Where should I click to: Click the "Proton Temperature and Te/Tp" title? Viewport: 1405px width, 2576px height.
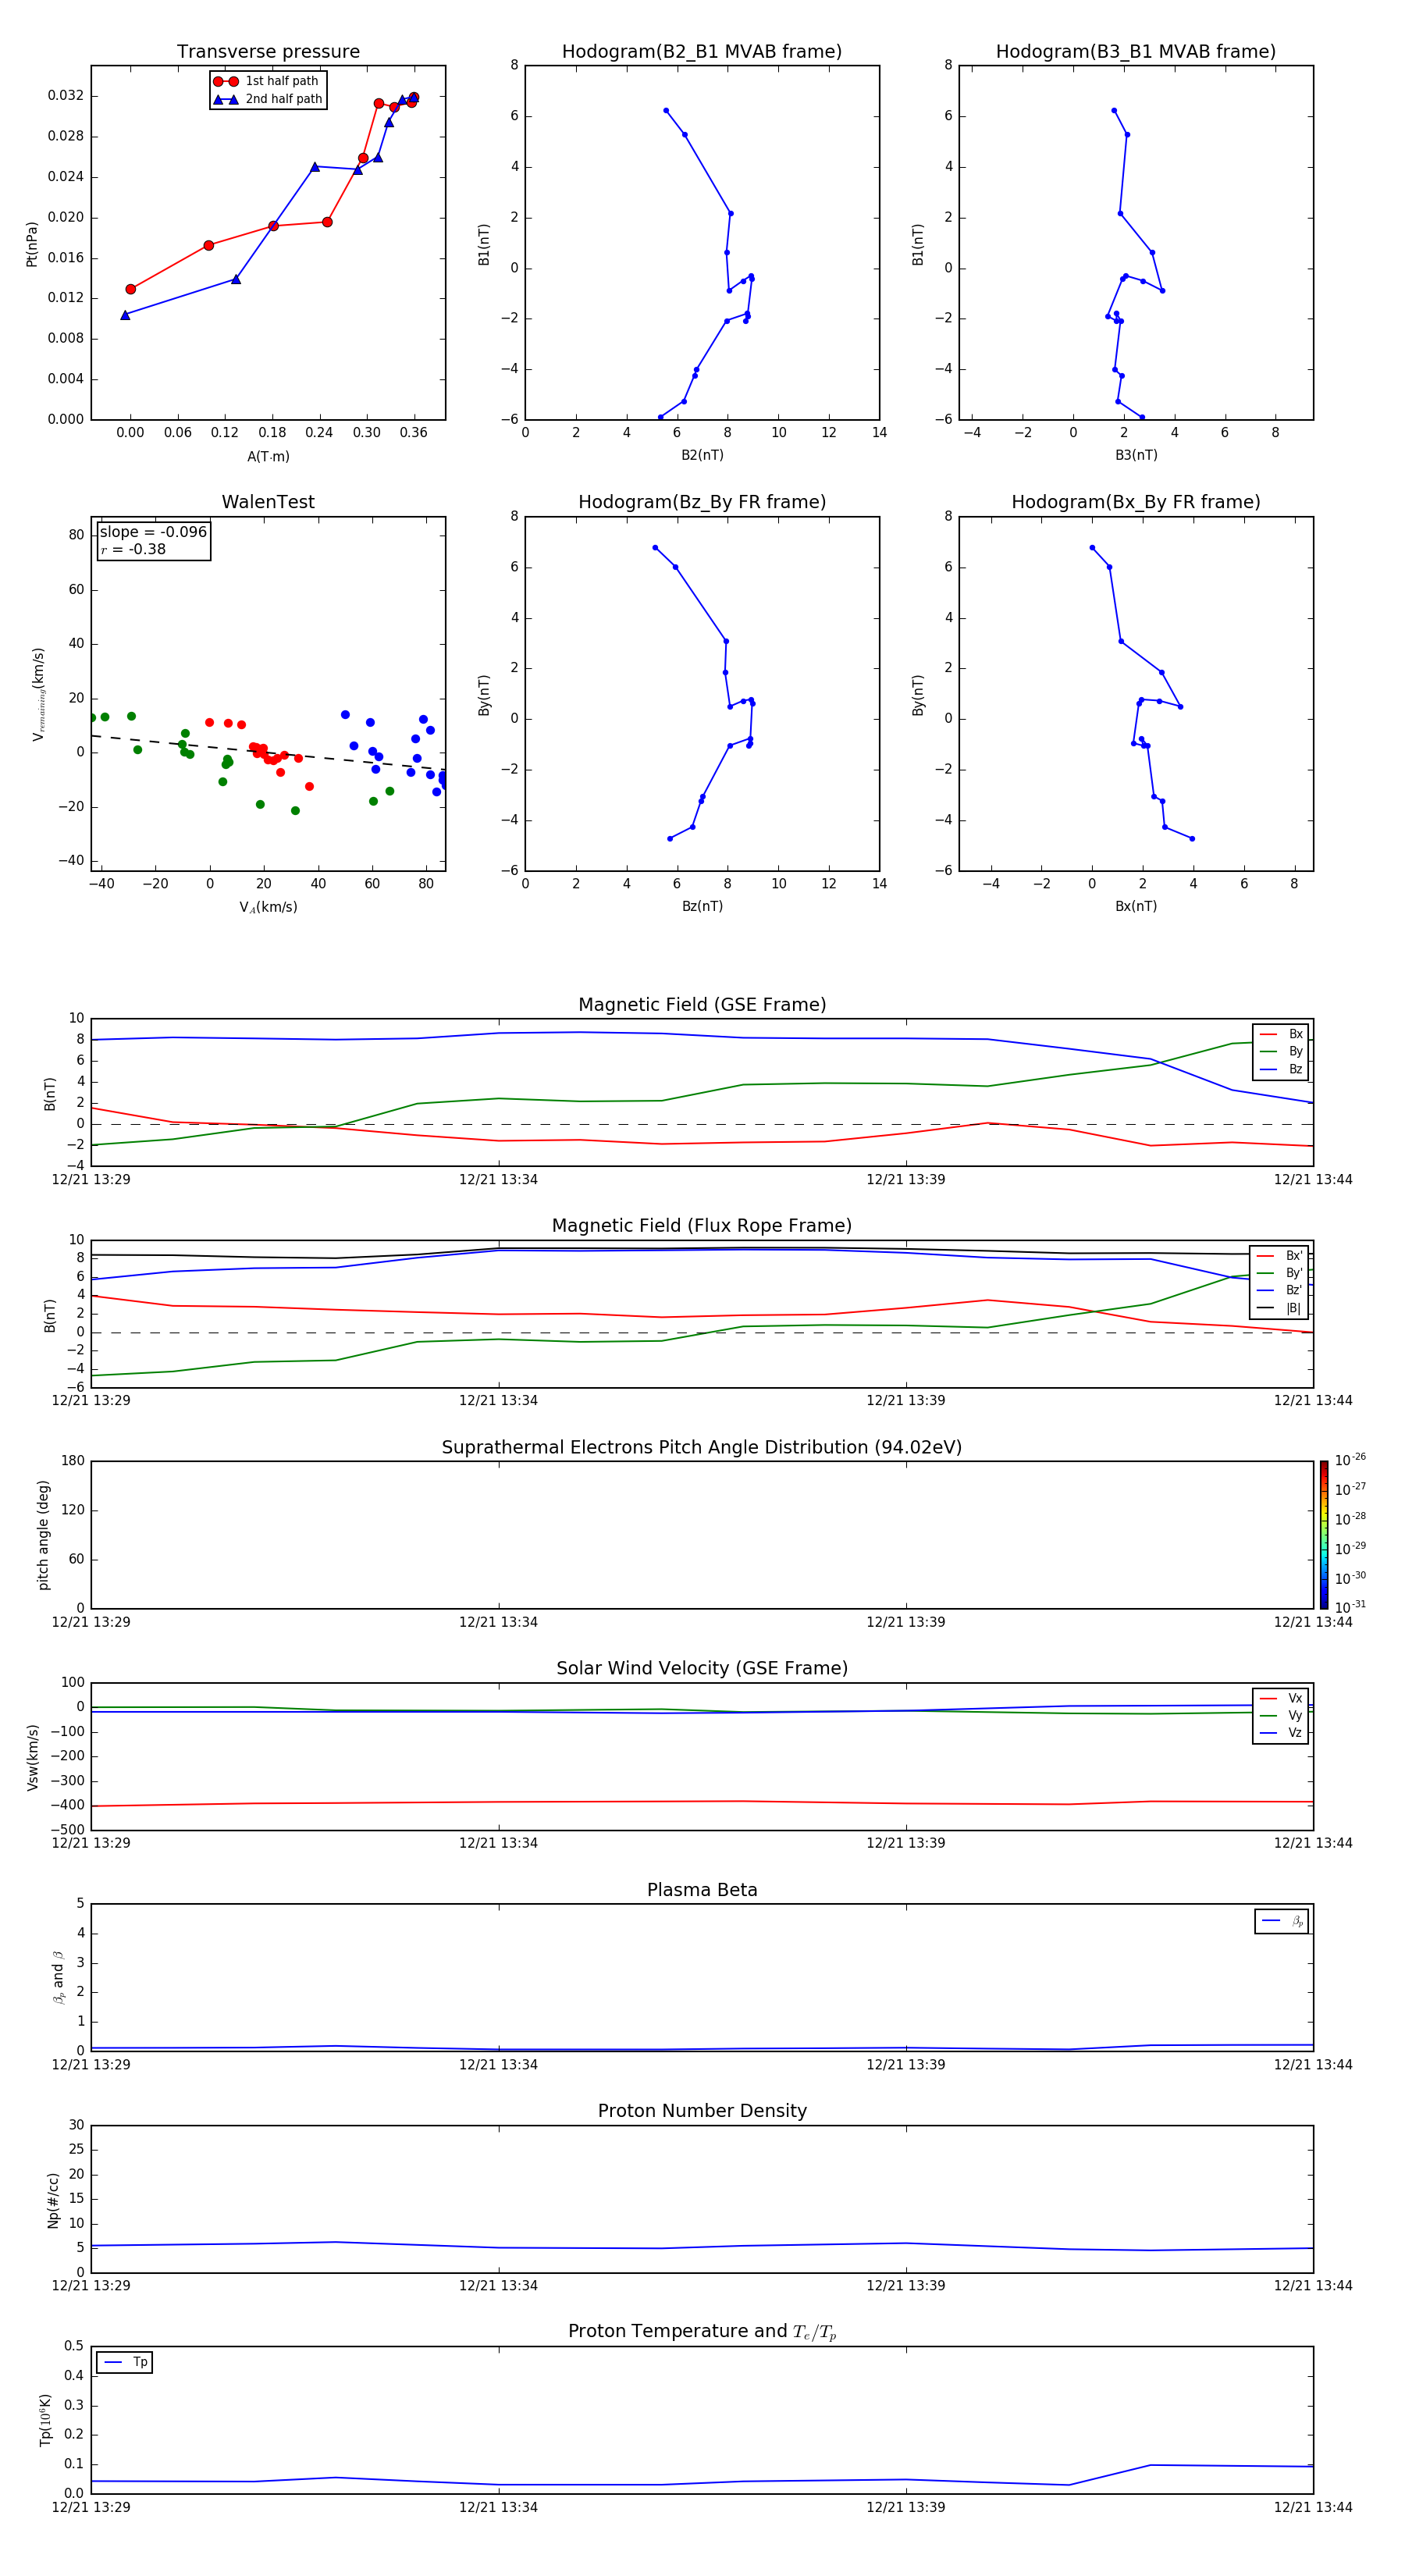(x=702, y=2332)
